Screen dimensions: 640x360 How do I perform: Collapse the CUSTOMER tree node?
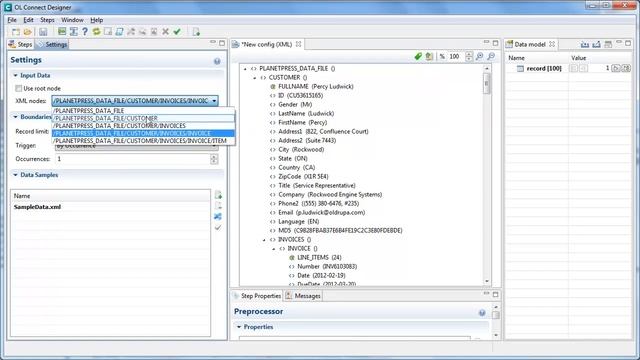(255, 78)
